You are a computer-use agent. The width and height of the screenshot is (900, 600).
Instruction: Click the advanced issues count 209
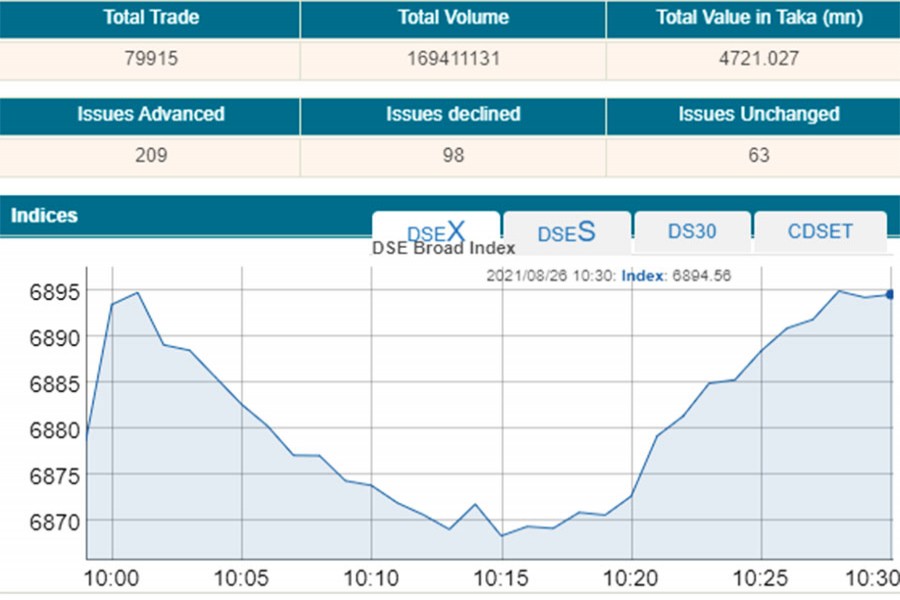pyautogui.click(x=150, y=156)
